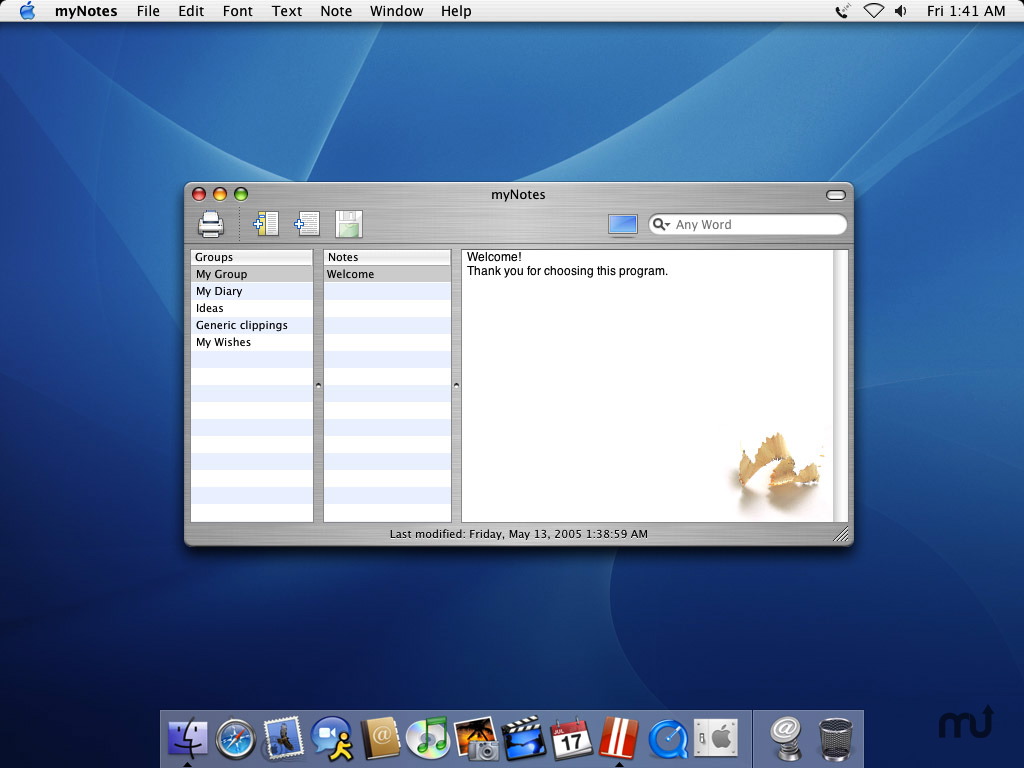The width and height of the screenshot is (1024, 768).
Task: Open Finder from the Dock
Action: (187, 739)
